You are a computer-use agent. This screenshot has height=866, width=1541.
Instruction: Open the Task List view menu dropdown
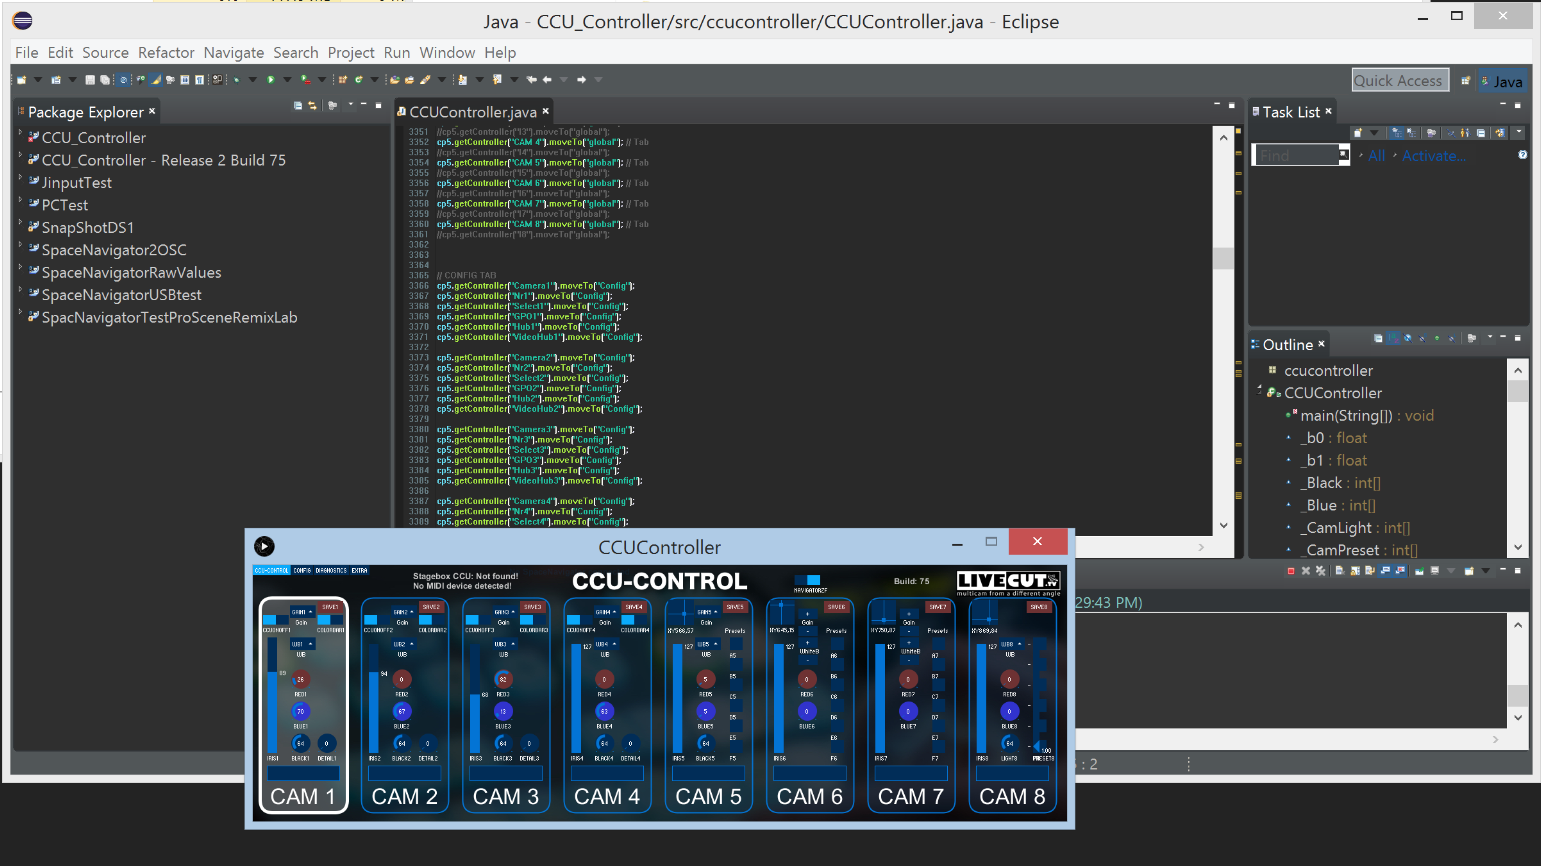[x=1519, y=132]
